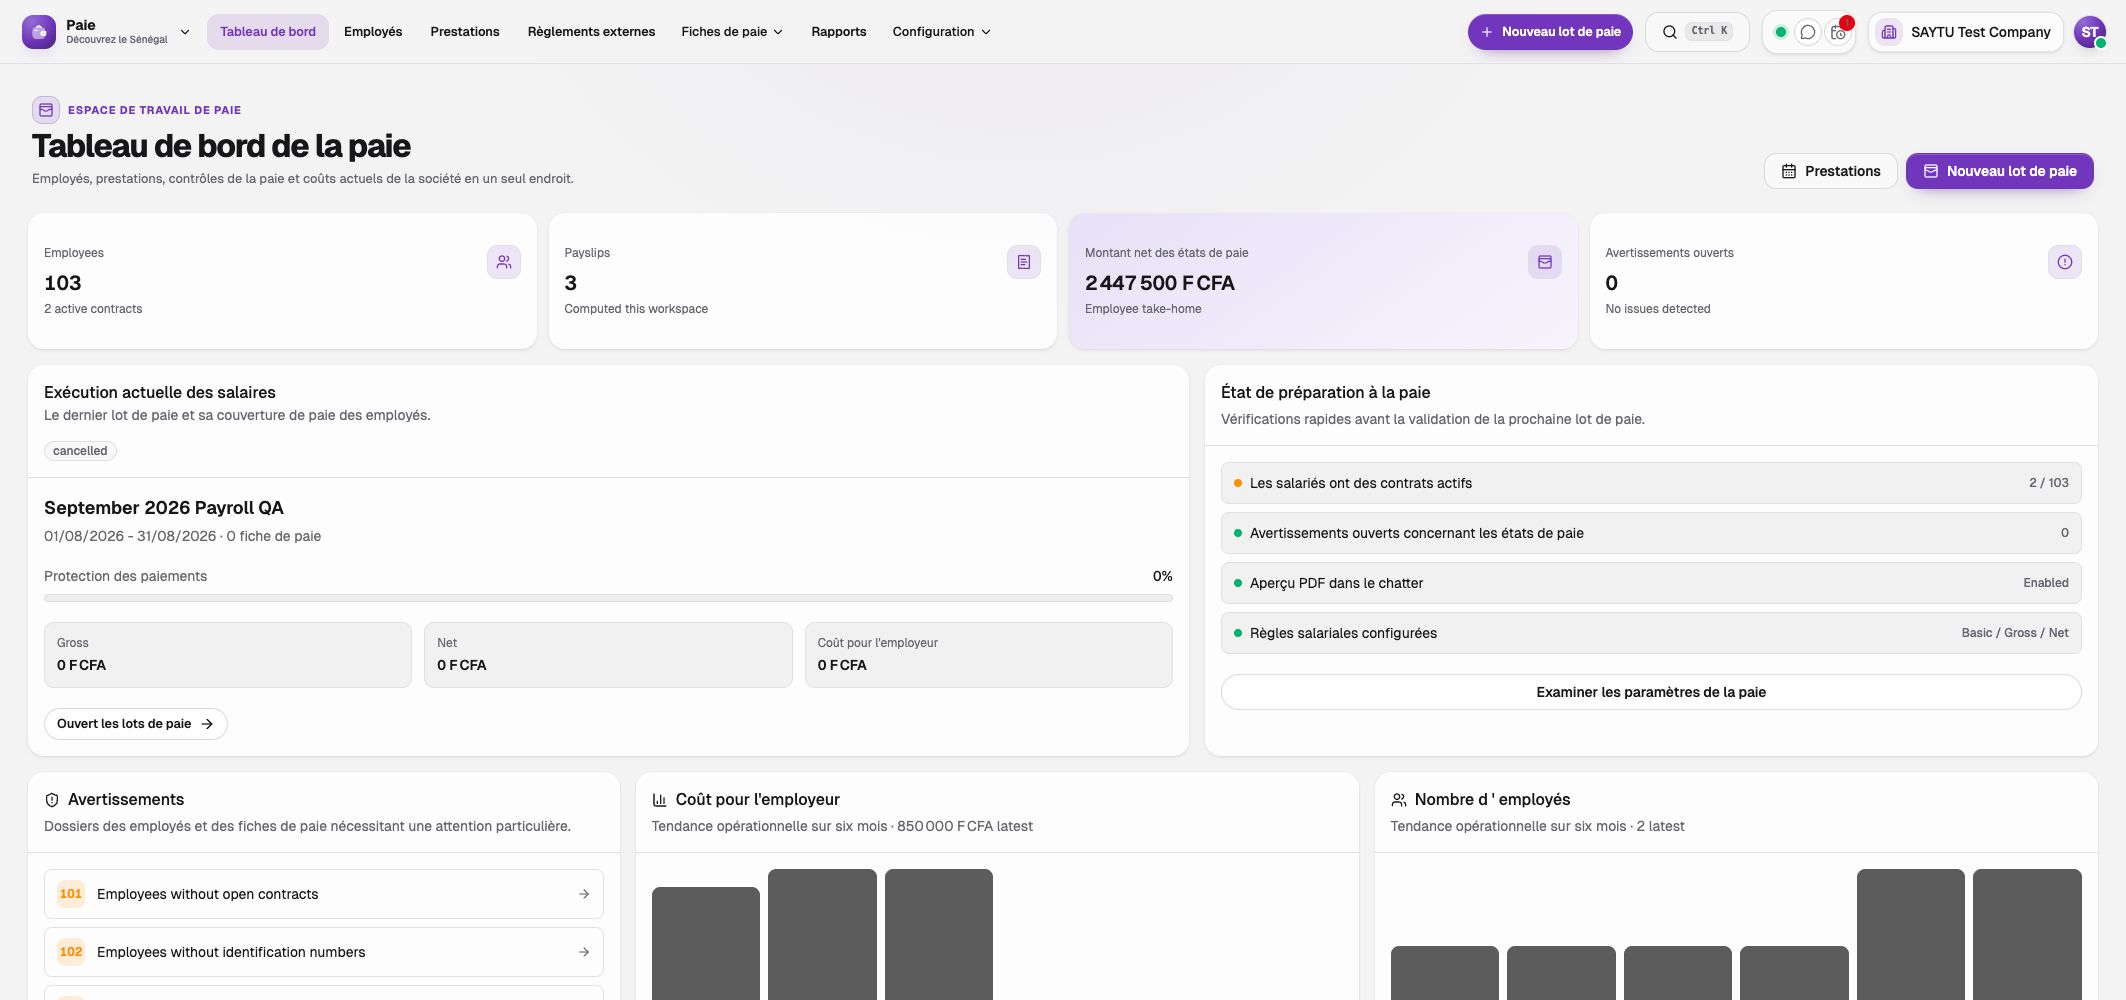The width and height of the screenshot is (2126, 1000).
Task: Click the people icon beside Nombre d'employés
Action: click(x=1399, y=800)
